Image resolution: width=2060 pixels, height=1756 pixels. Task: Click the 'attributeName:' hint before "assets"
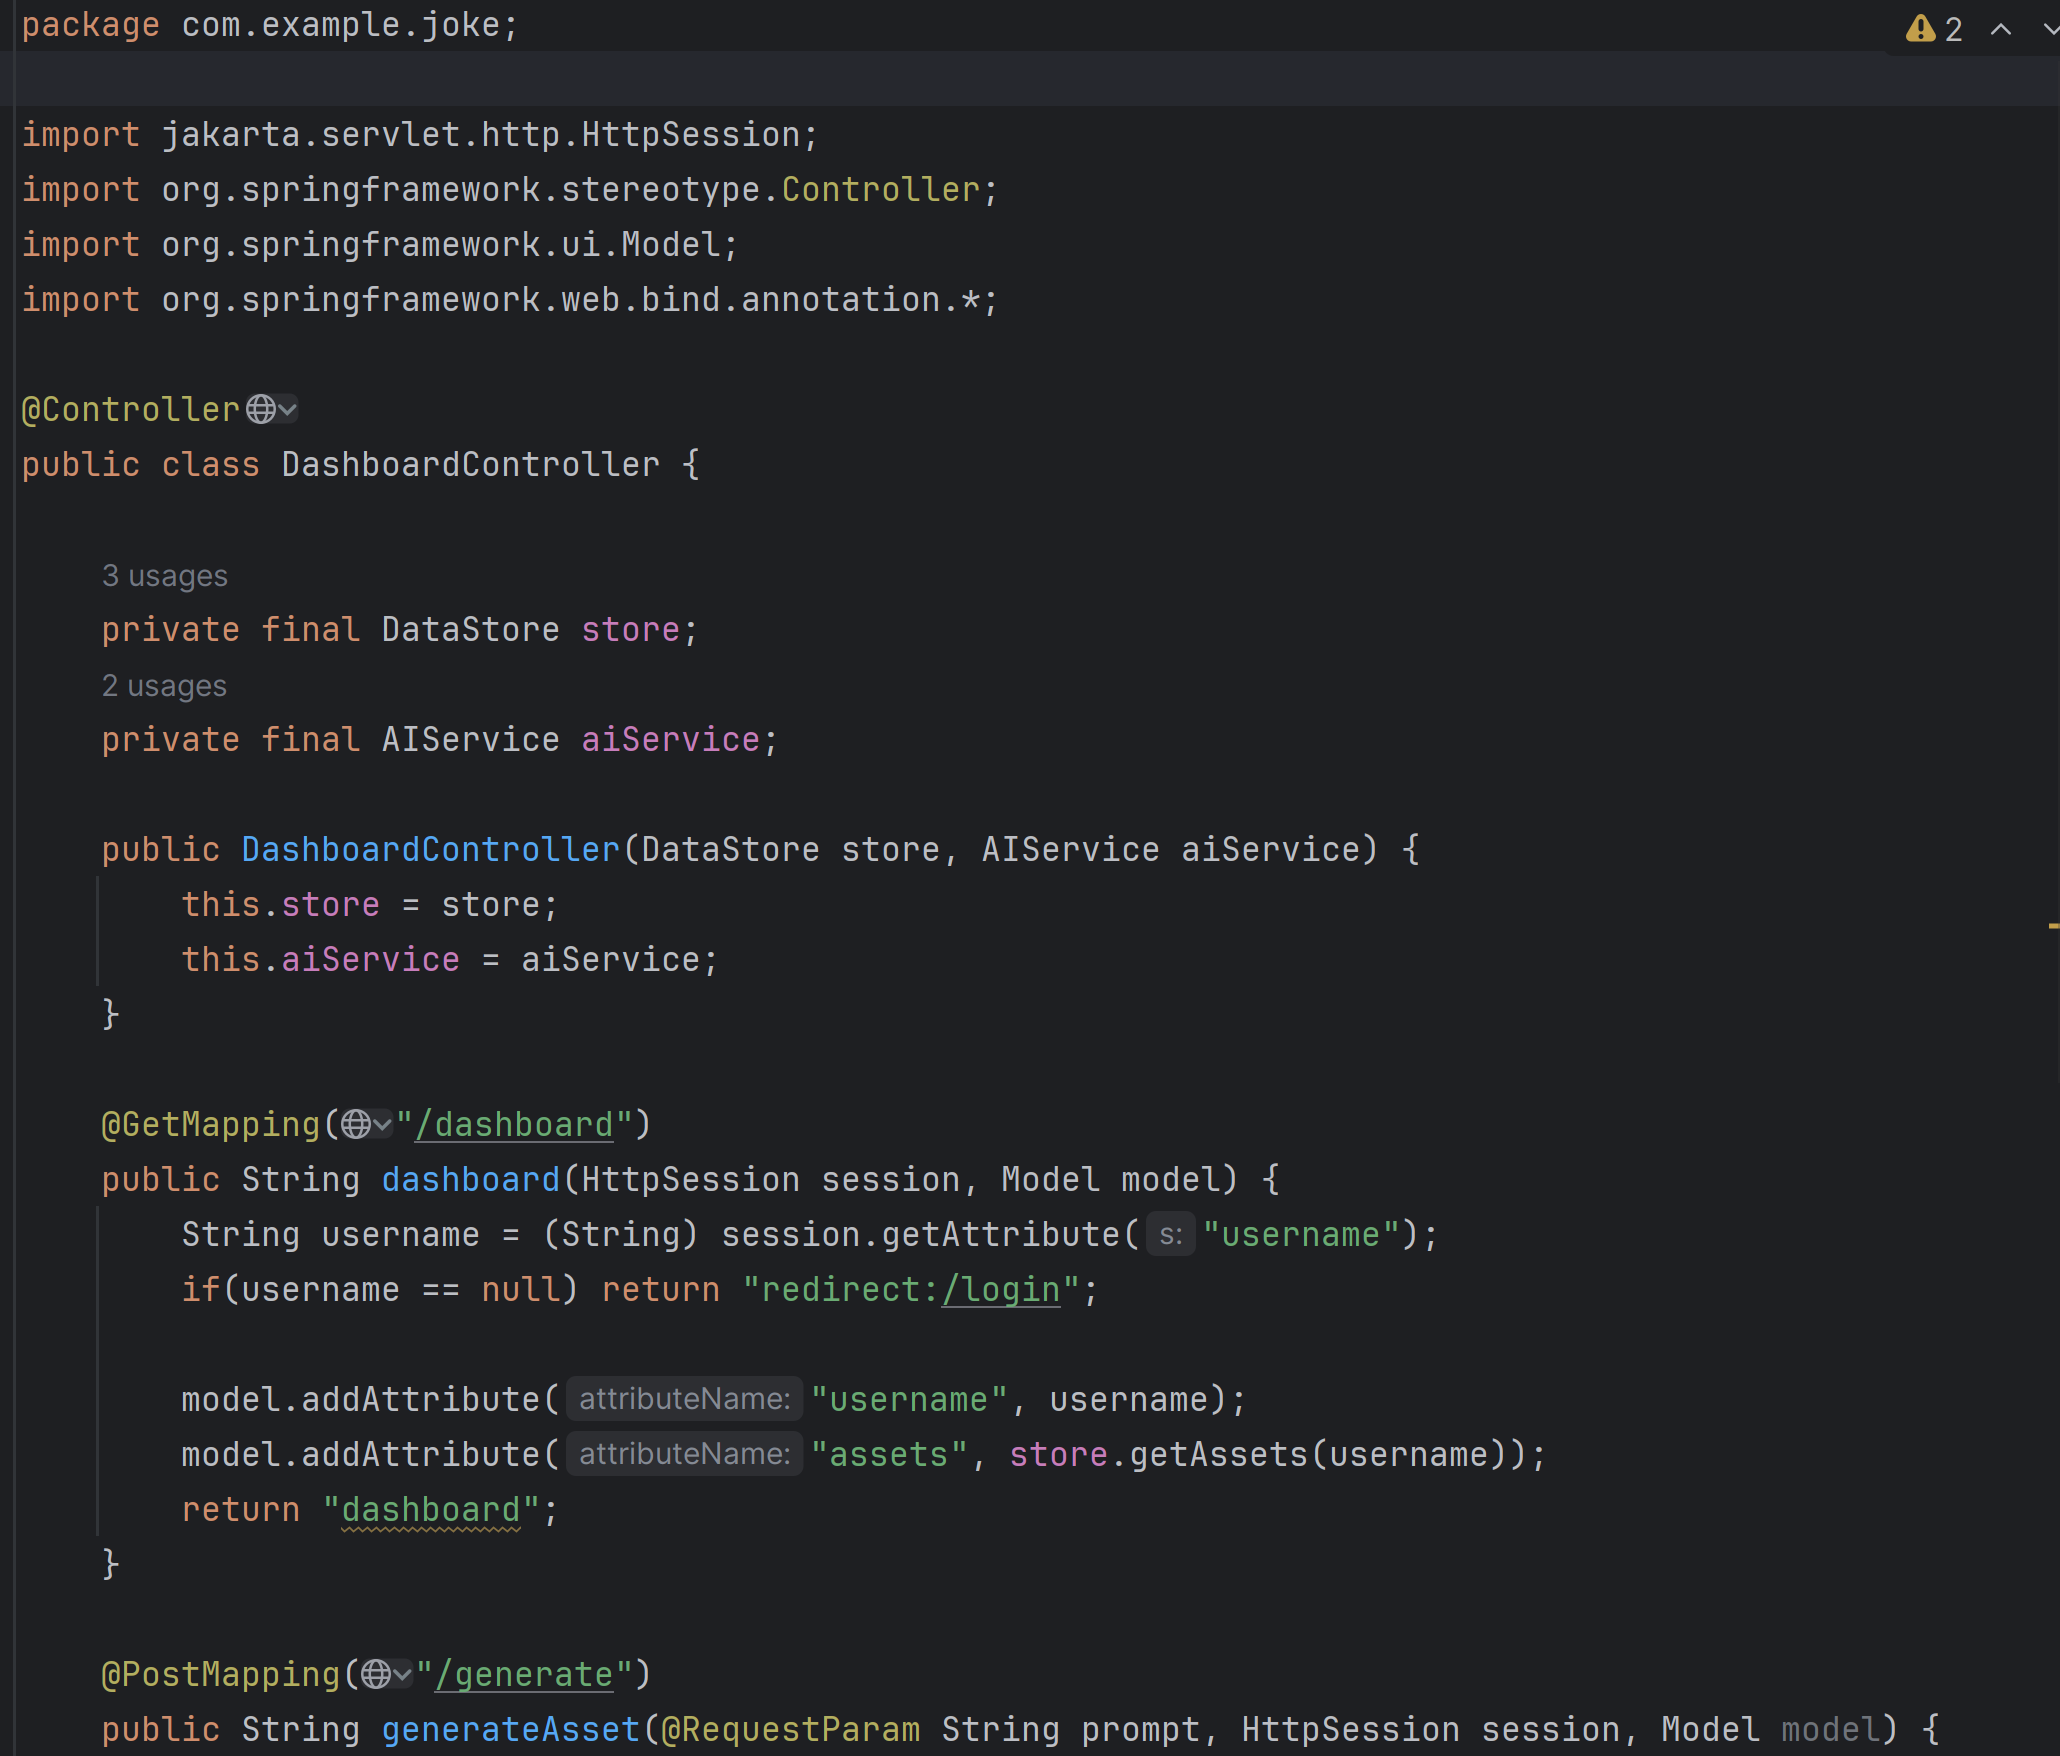pyautogui.click(x=684, y=1454)
